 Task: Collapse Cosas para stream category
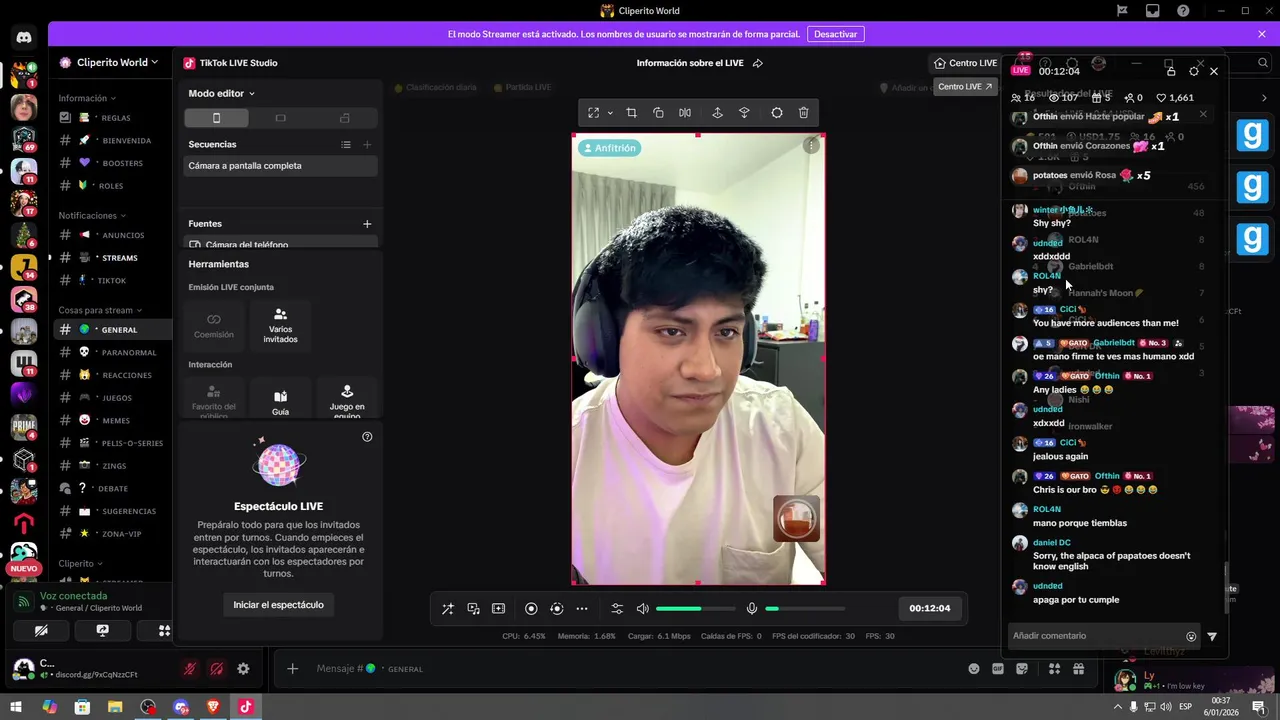click(x=100, y=310)
